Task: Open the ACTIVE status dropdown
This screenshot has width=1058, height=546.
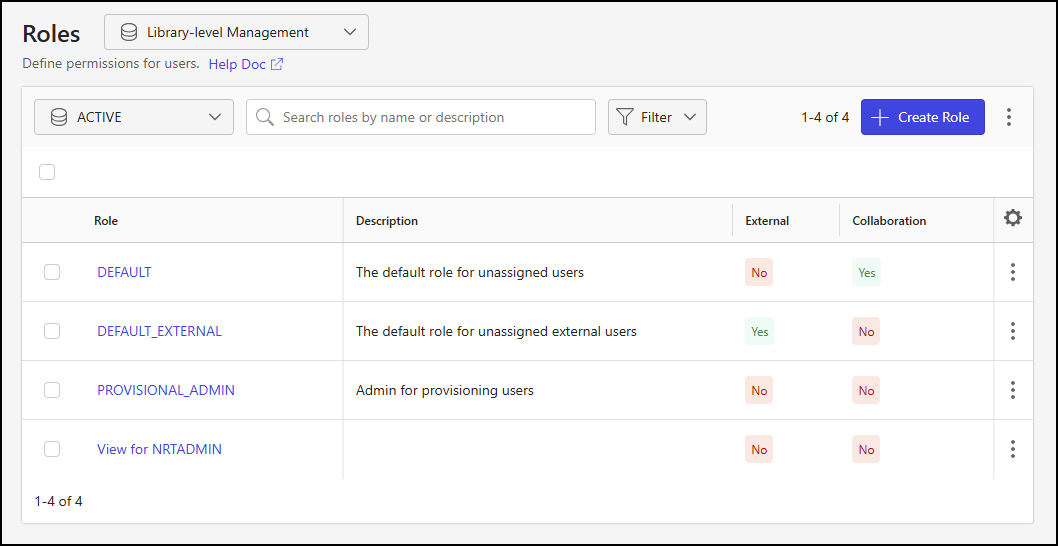Action: coord(134,117)
